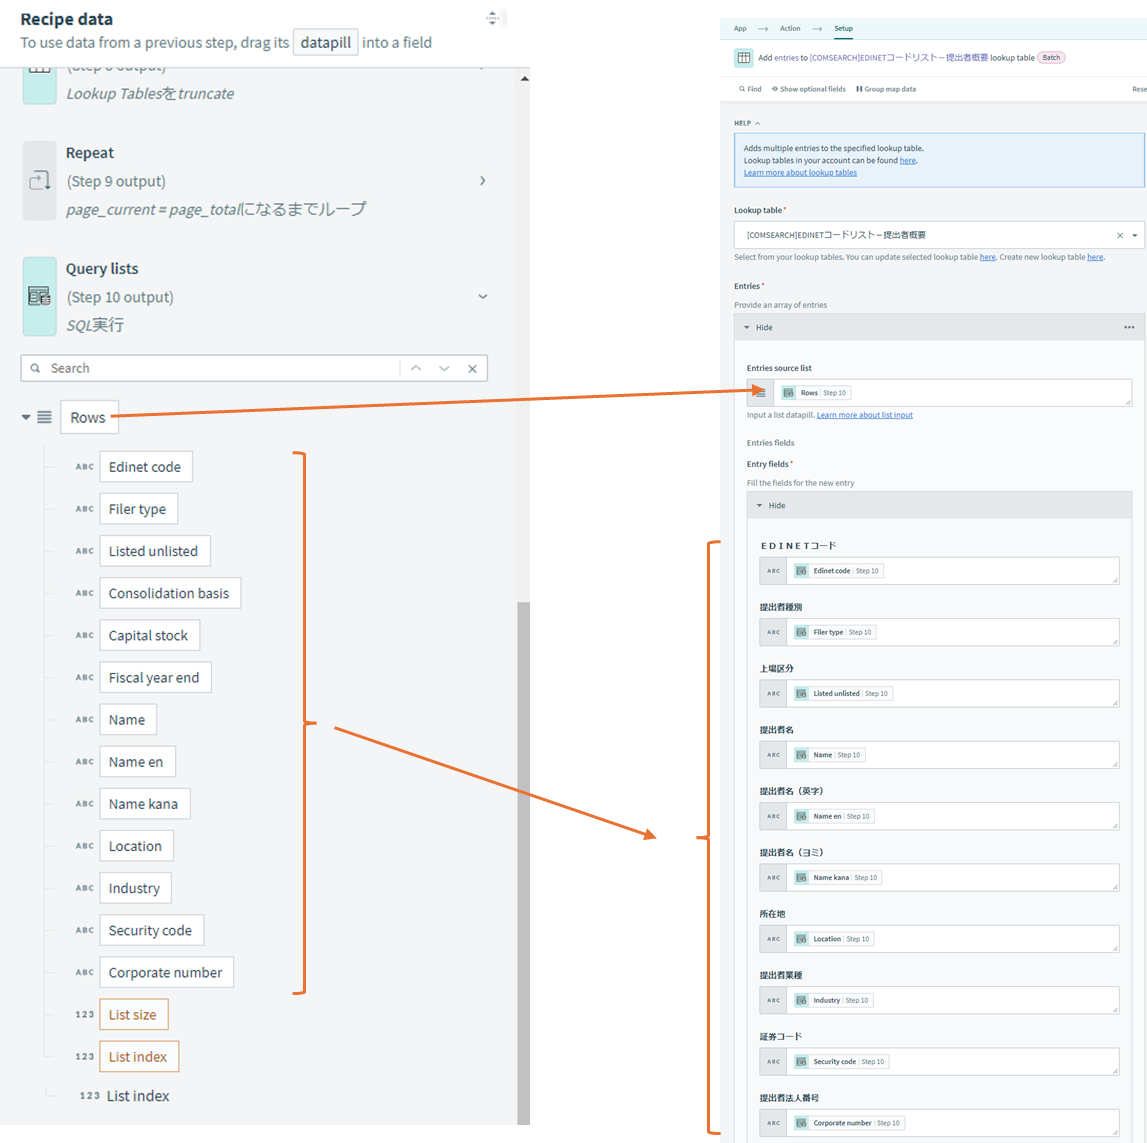Click the Industry Step 10 input field
Screen dimensions: 1147x1143
[x=952, y=1000]
